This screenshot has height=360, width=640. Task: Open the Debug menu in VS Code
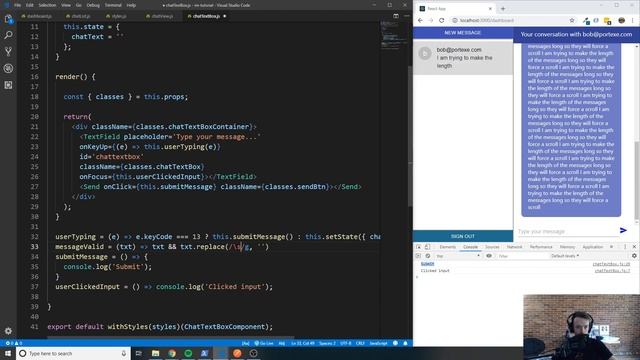[x=93, y=5]
